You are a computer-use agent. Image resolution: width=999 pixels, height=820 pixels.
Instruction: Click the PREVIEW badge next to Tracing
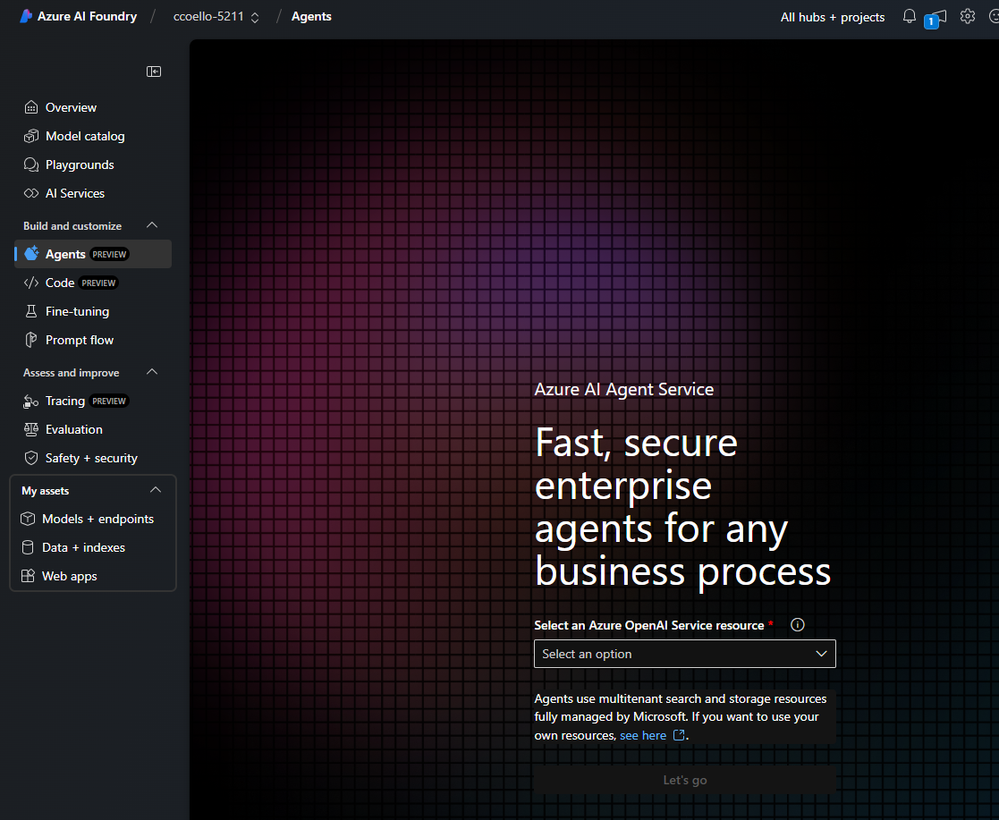(x=109, y=401)
